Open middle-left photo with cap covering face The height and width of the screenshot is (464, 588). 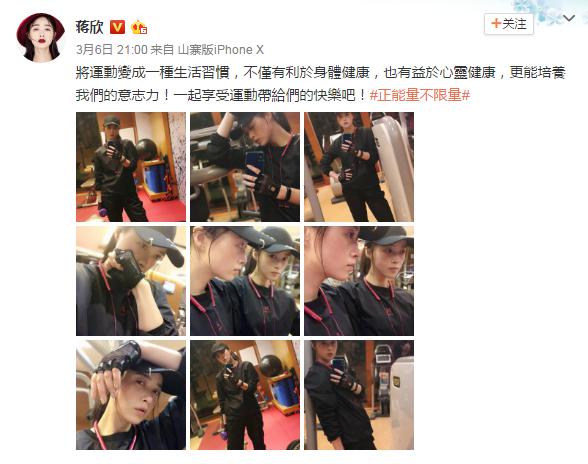[x=131, y=281]
